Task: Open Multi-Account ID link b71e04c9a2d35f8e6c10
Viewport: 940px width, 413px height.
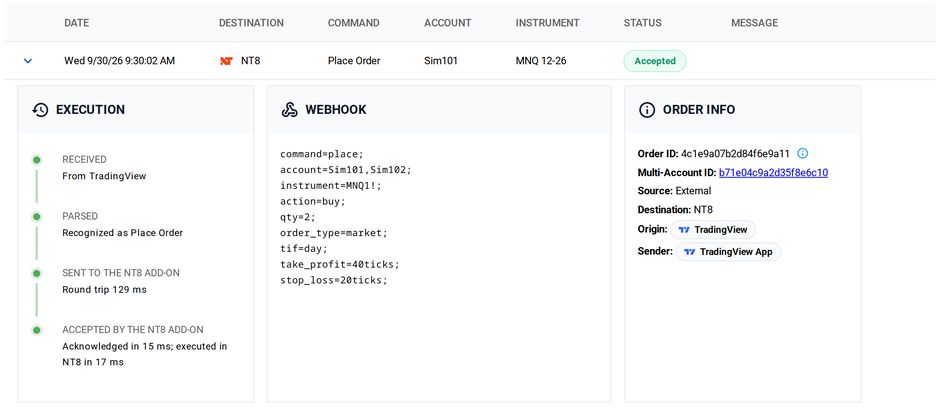Action: [773, 173]
